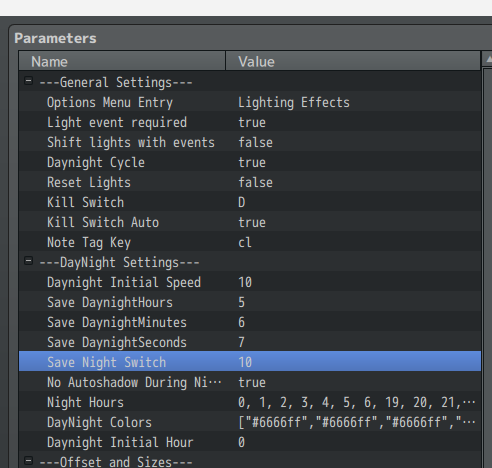Select the Light event required parameter

pyautogui.click(x=250, y=122)
